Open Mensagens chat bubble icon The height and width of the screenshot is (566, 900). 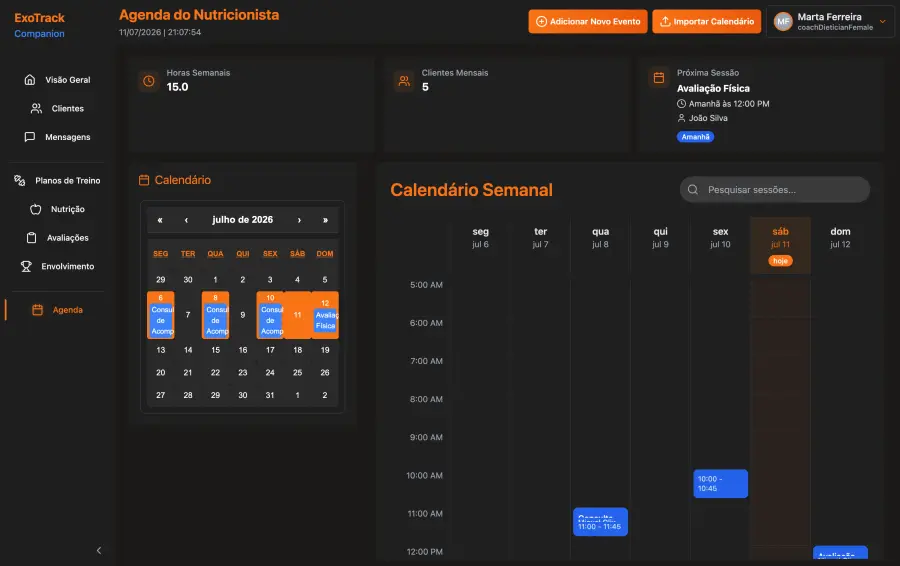pos(30,137)
